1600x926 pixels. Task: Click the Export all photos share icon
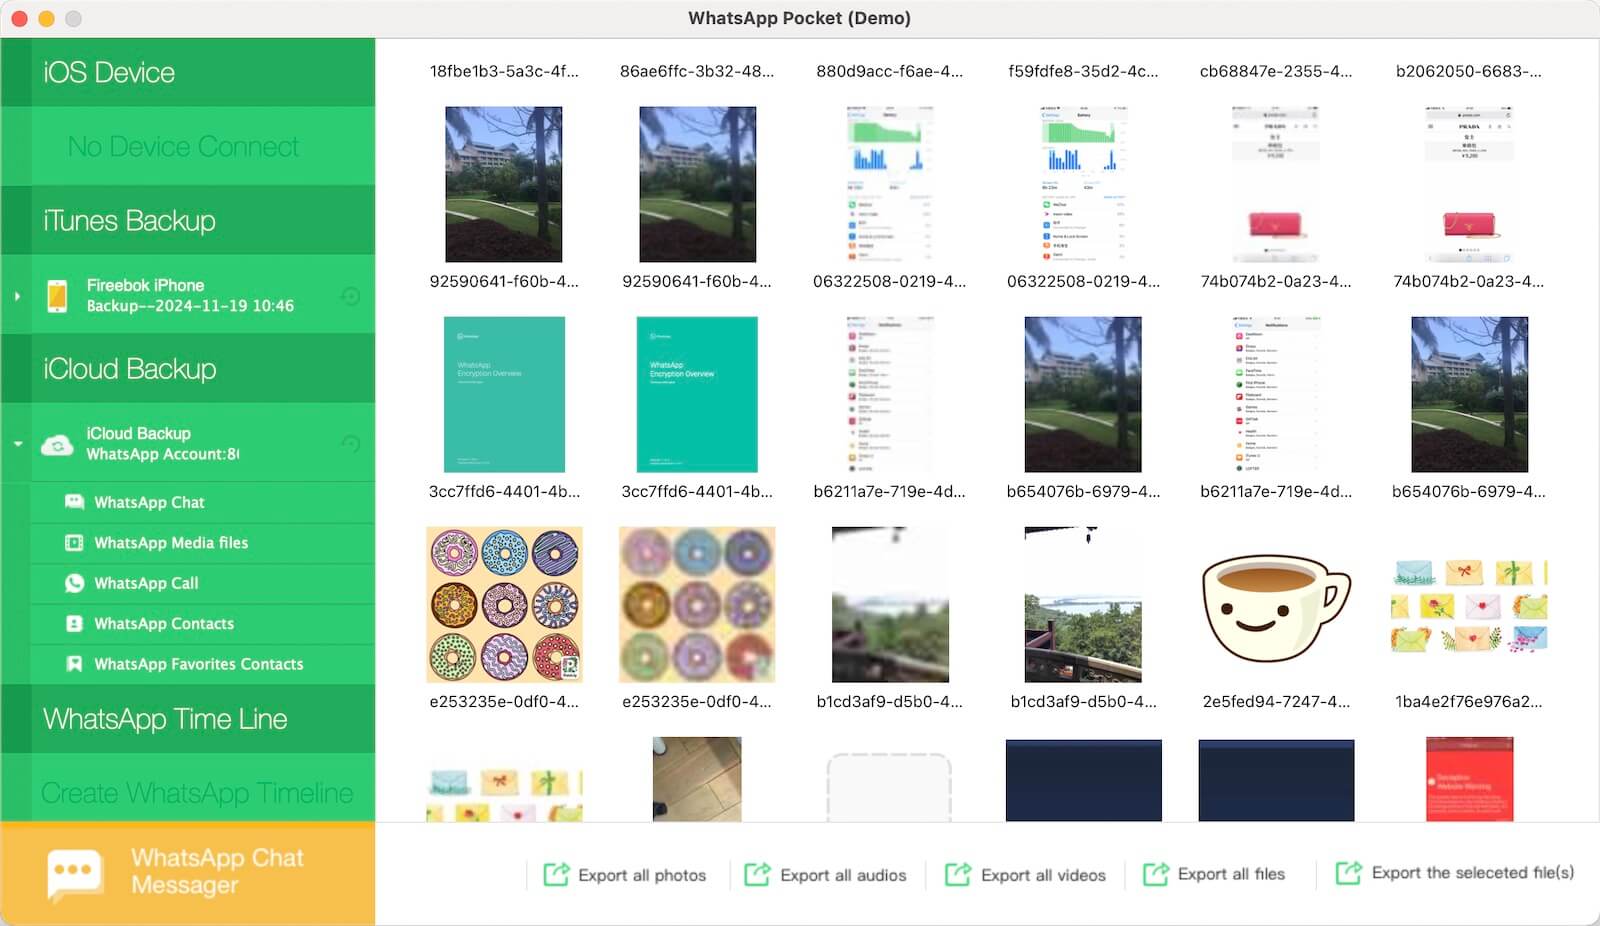[x=556, y=874]
